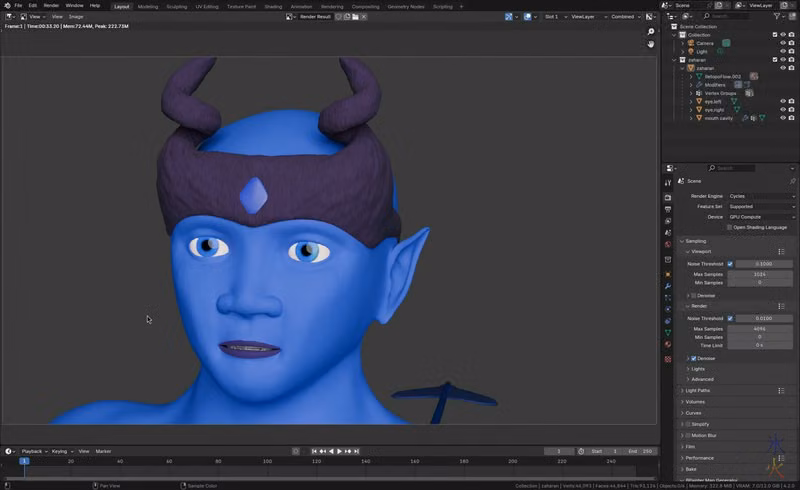Play the animation forward

[x=339, y=451]
